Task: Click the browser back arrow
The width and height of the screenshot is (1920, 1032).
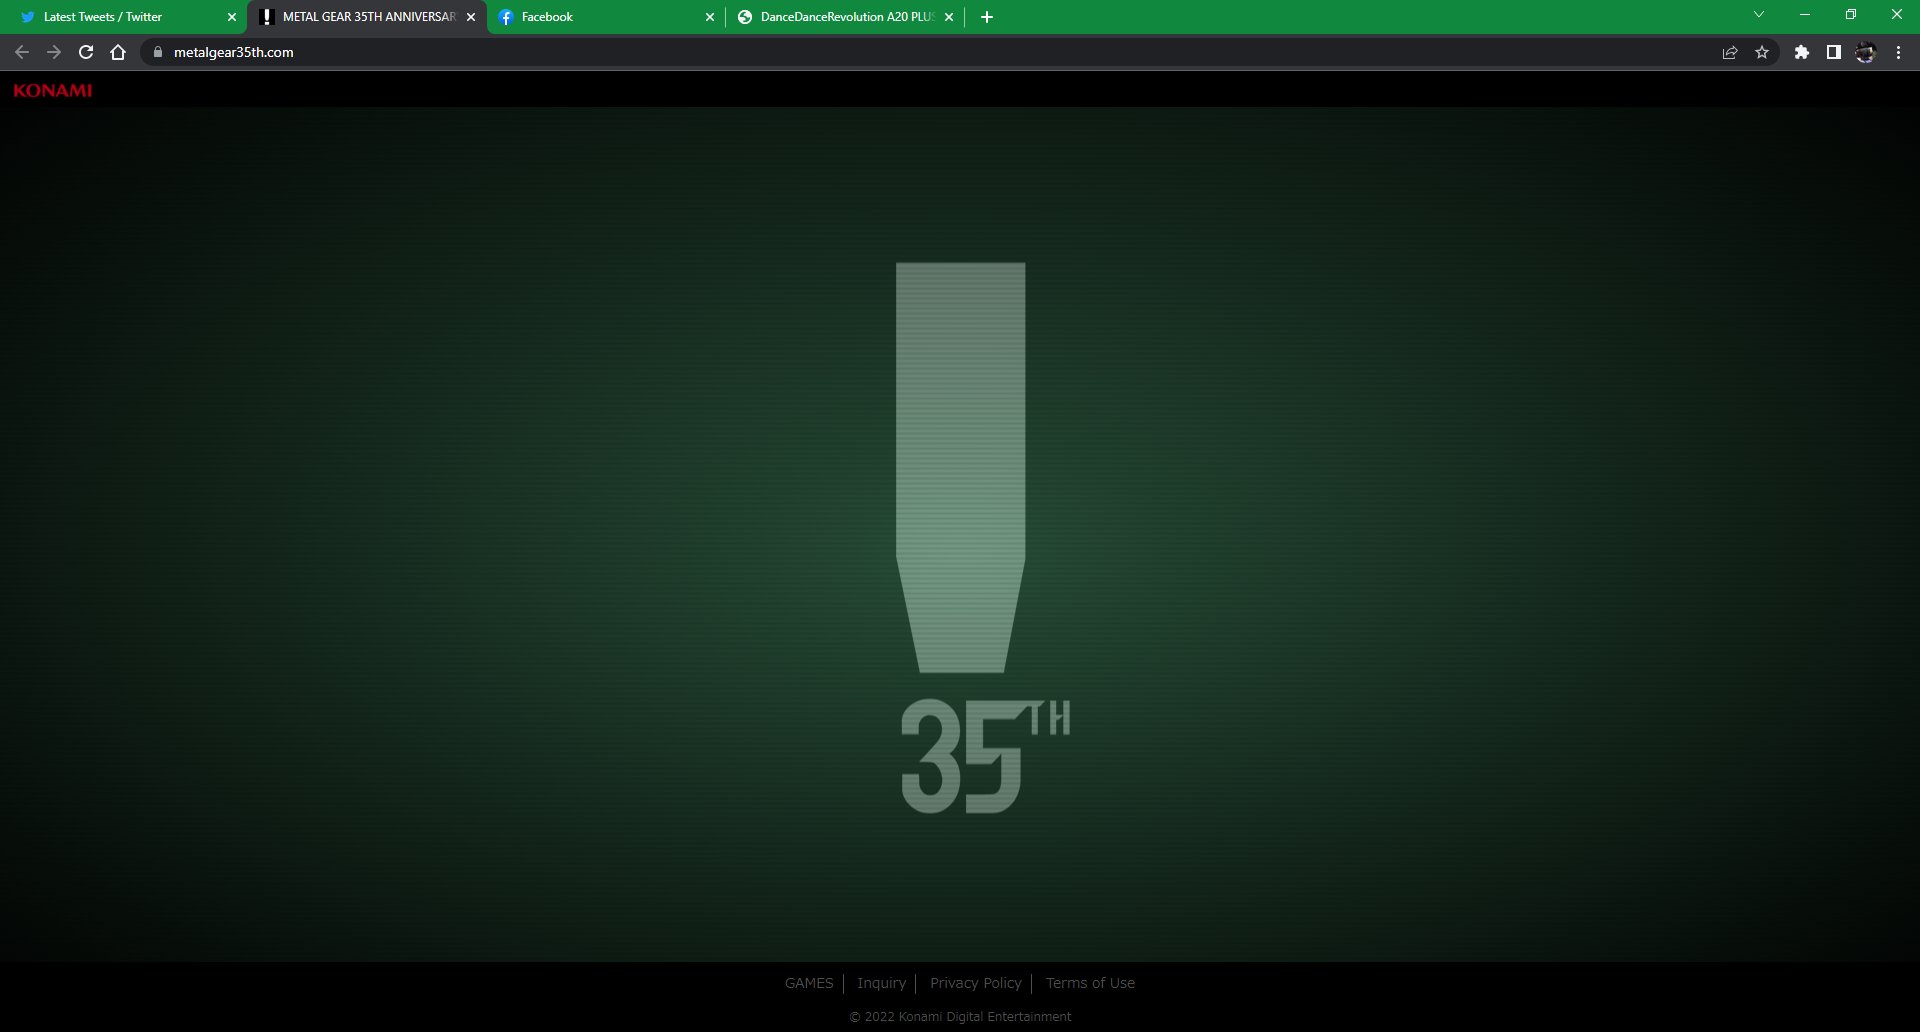Action: click(x=22, y=52)
